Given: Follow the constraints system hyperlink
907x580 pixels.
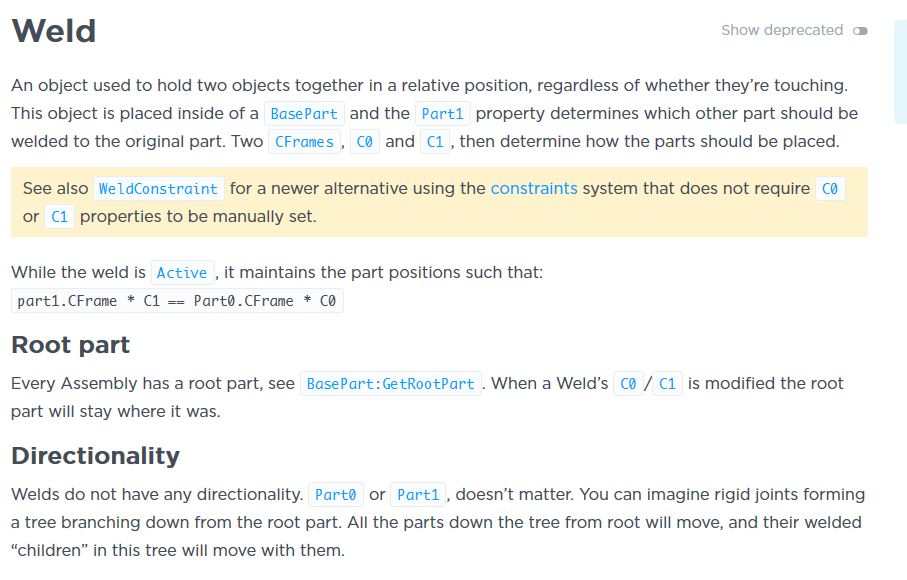Looking at the screenshot, I should pyautogui.click(x=534, y=188).
